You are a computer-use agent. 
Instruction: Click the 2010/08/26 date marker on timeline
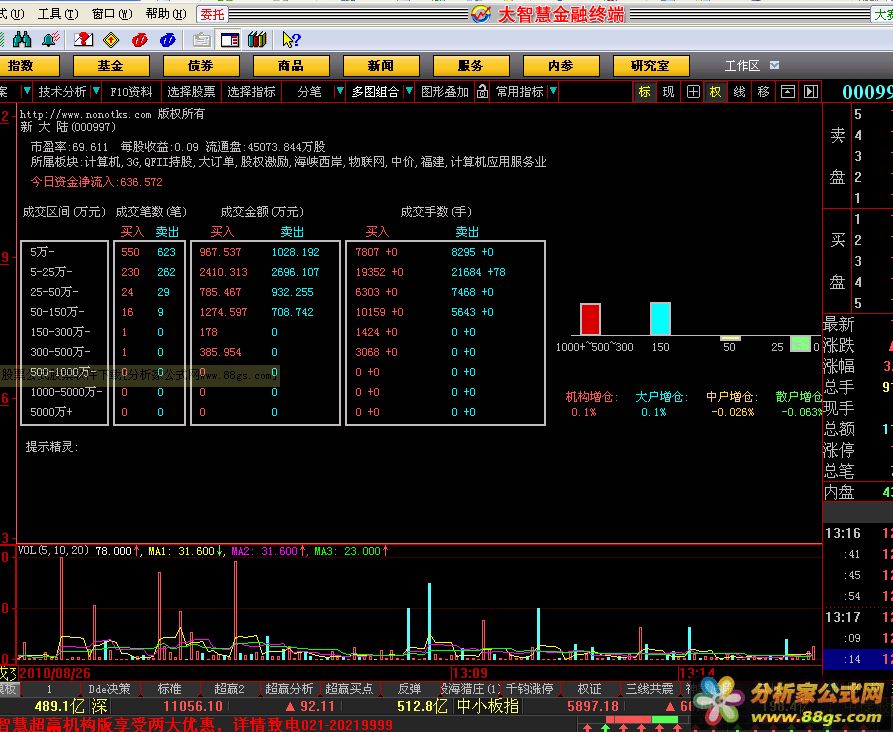55,673
